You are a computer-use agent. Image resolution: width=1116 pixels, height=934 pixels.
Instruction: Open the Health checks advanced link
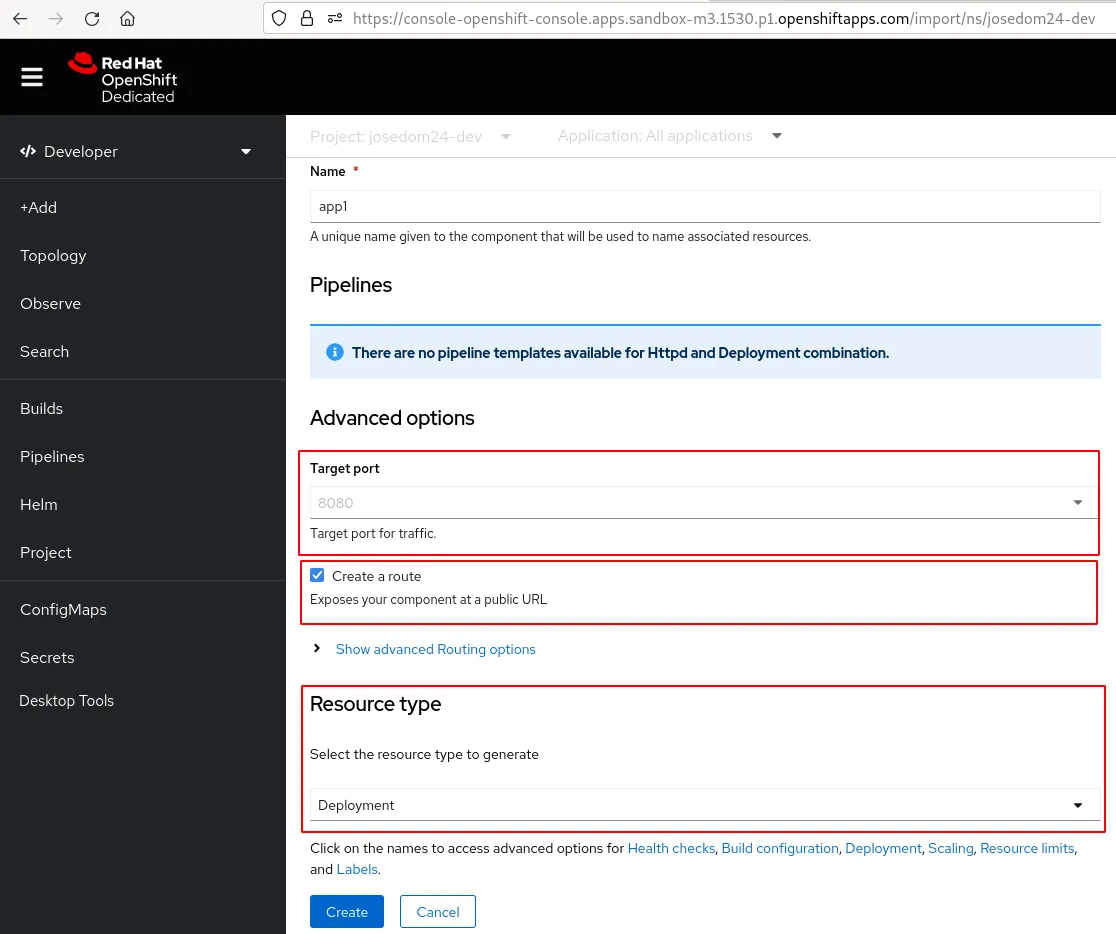tap(671, 848)
